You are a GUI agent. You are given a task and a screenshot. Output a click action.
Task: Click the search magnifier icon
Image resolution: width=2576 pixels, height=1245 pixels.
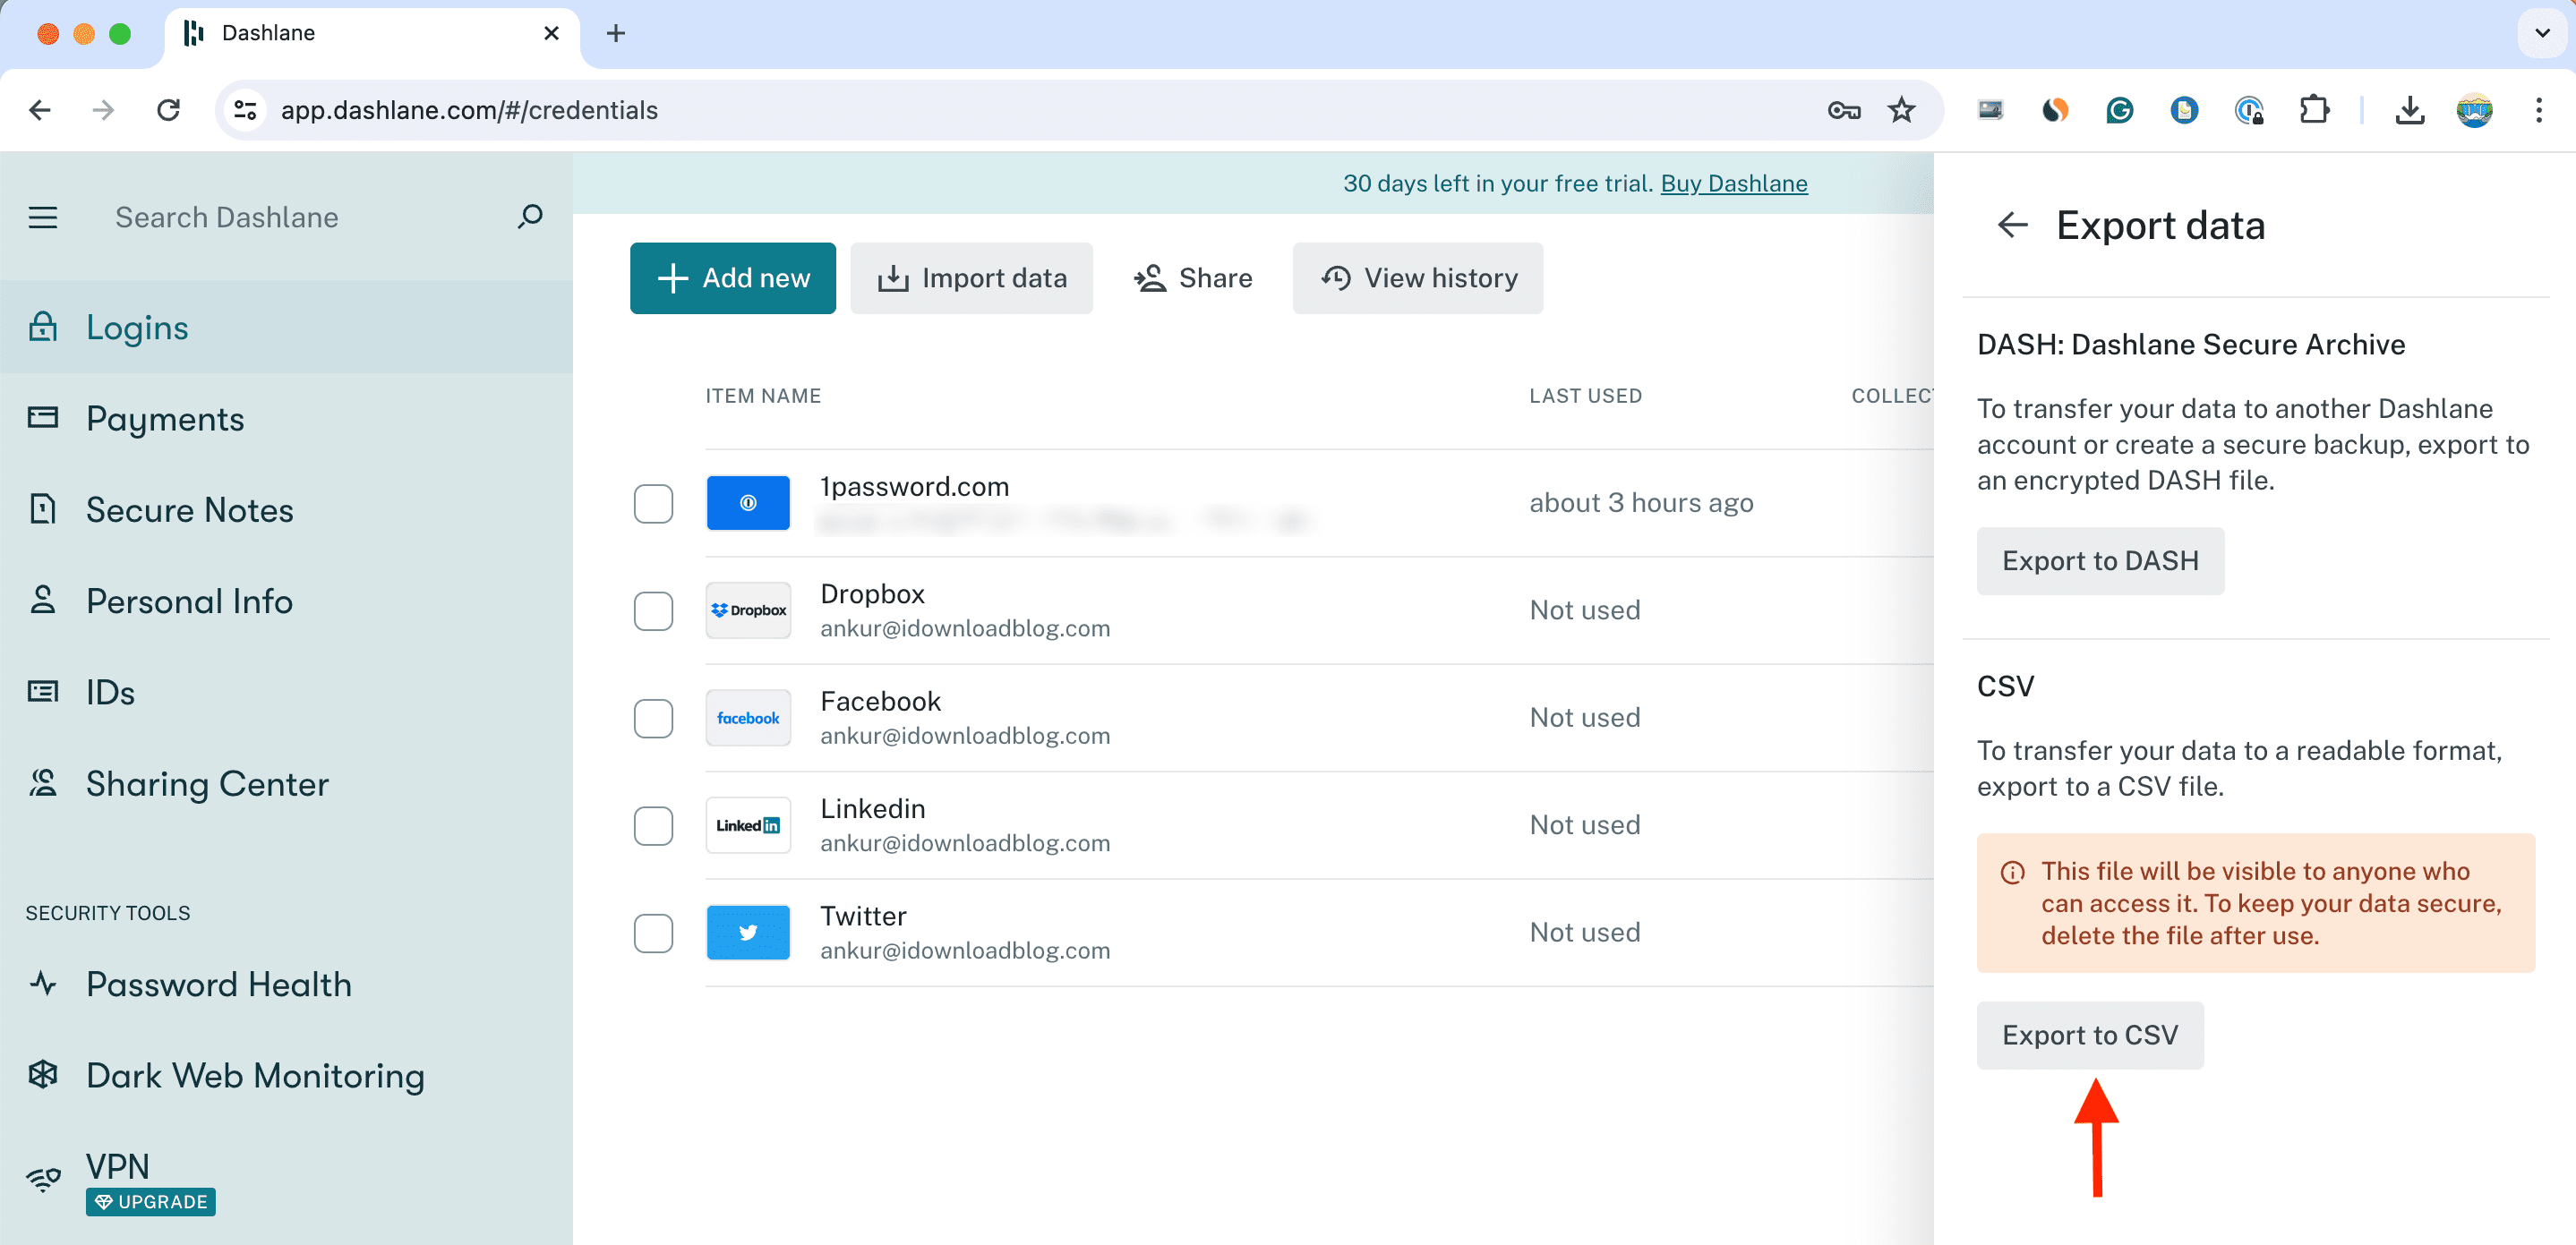[530, 216]
